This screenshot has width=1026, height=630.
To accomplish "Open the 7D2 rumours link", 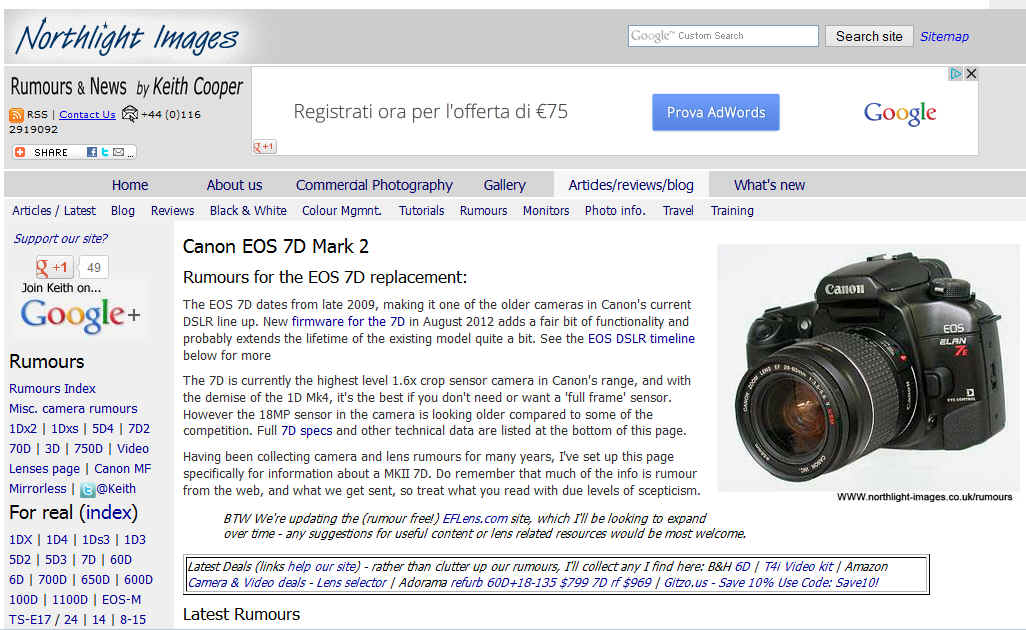I will point(139,429).
